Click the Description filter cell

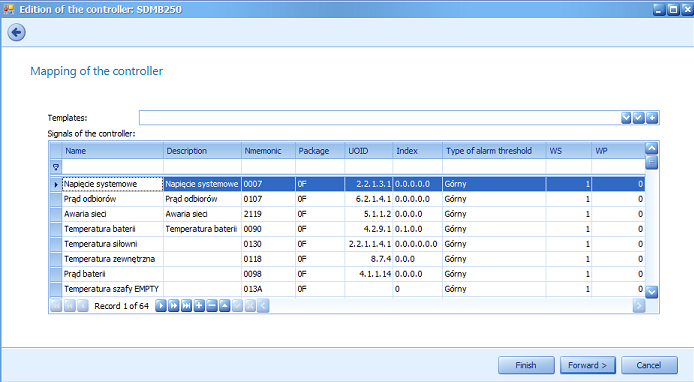tap(202, 167)
